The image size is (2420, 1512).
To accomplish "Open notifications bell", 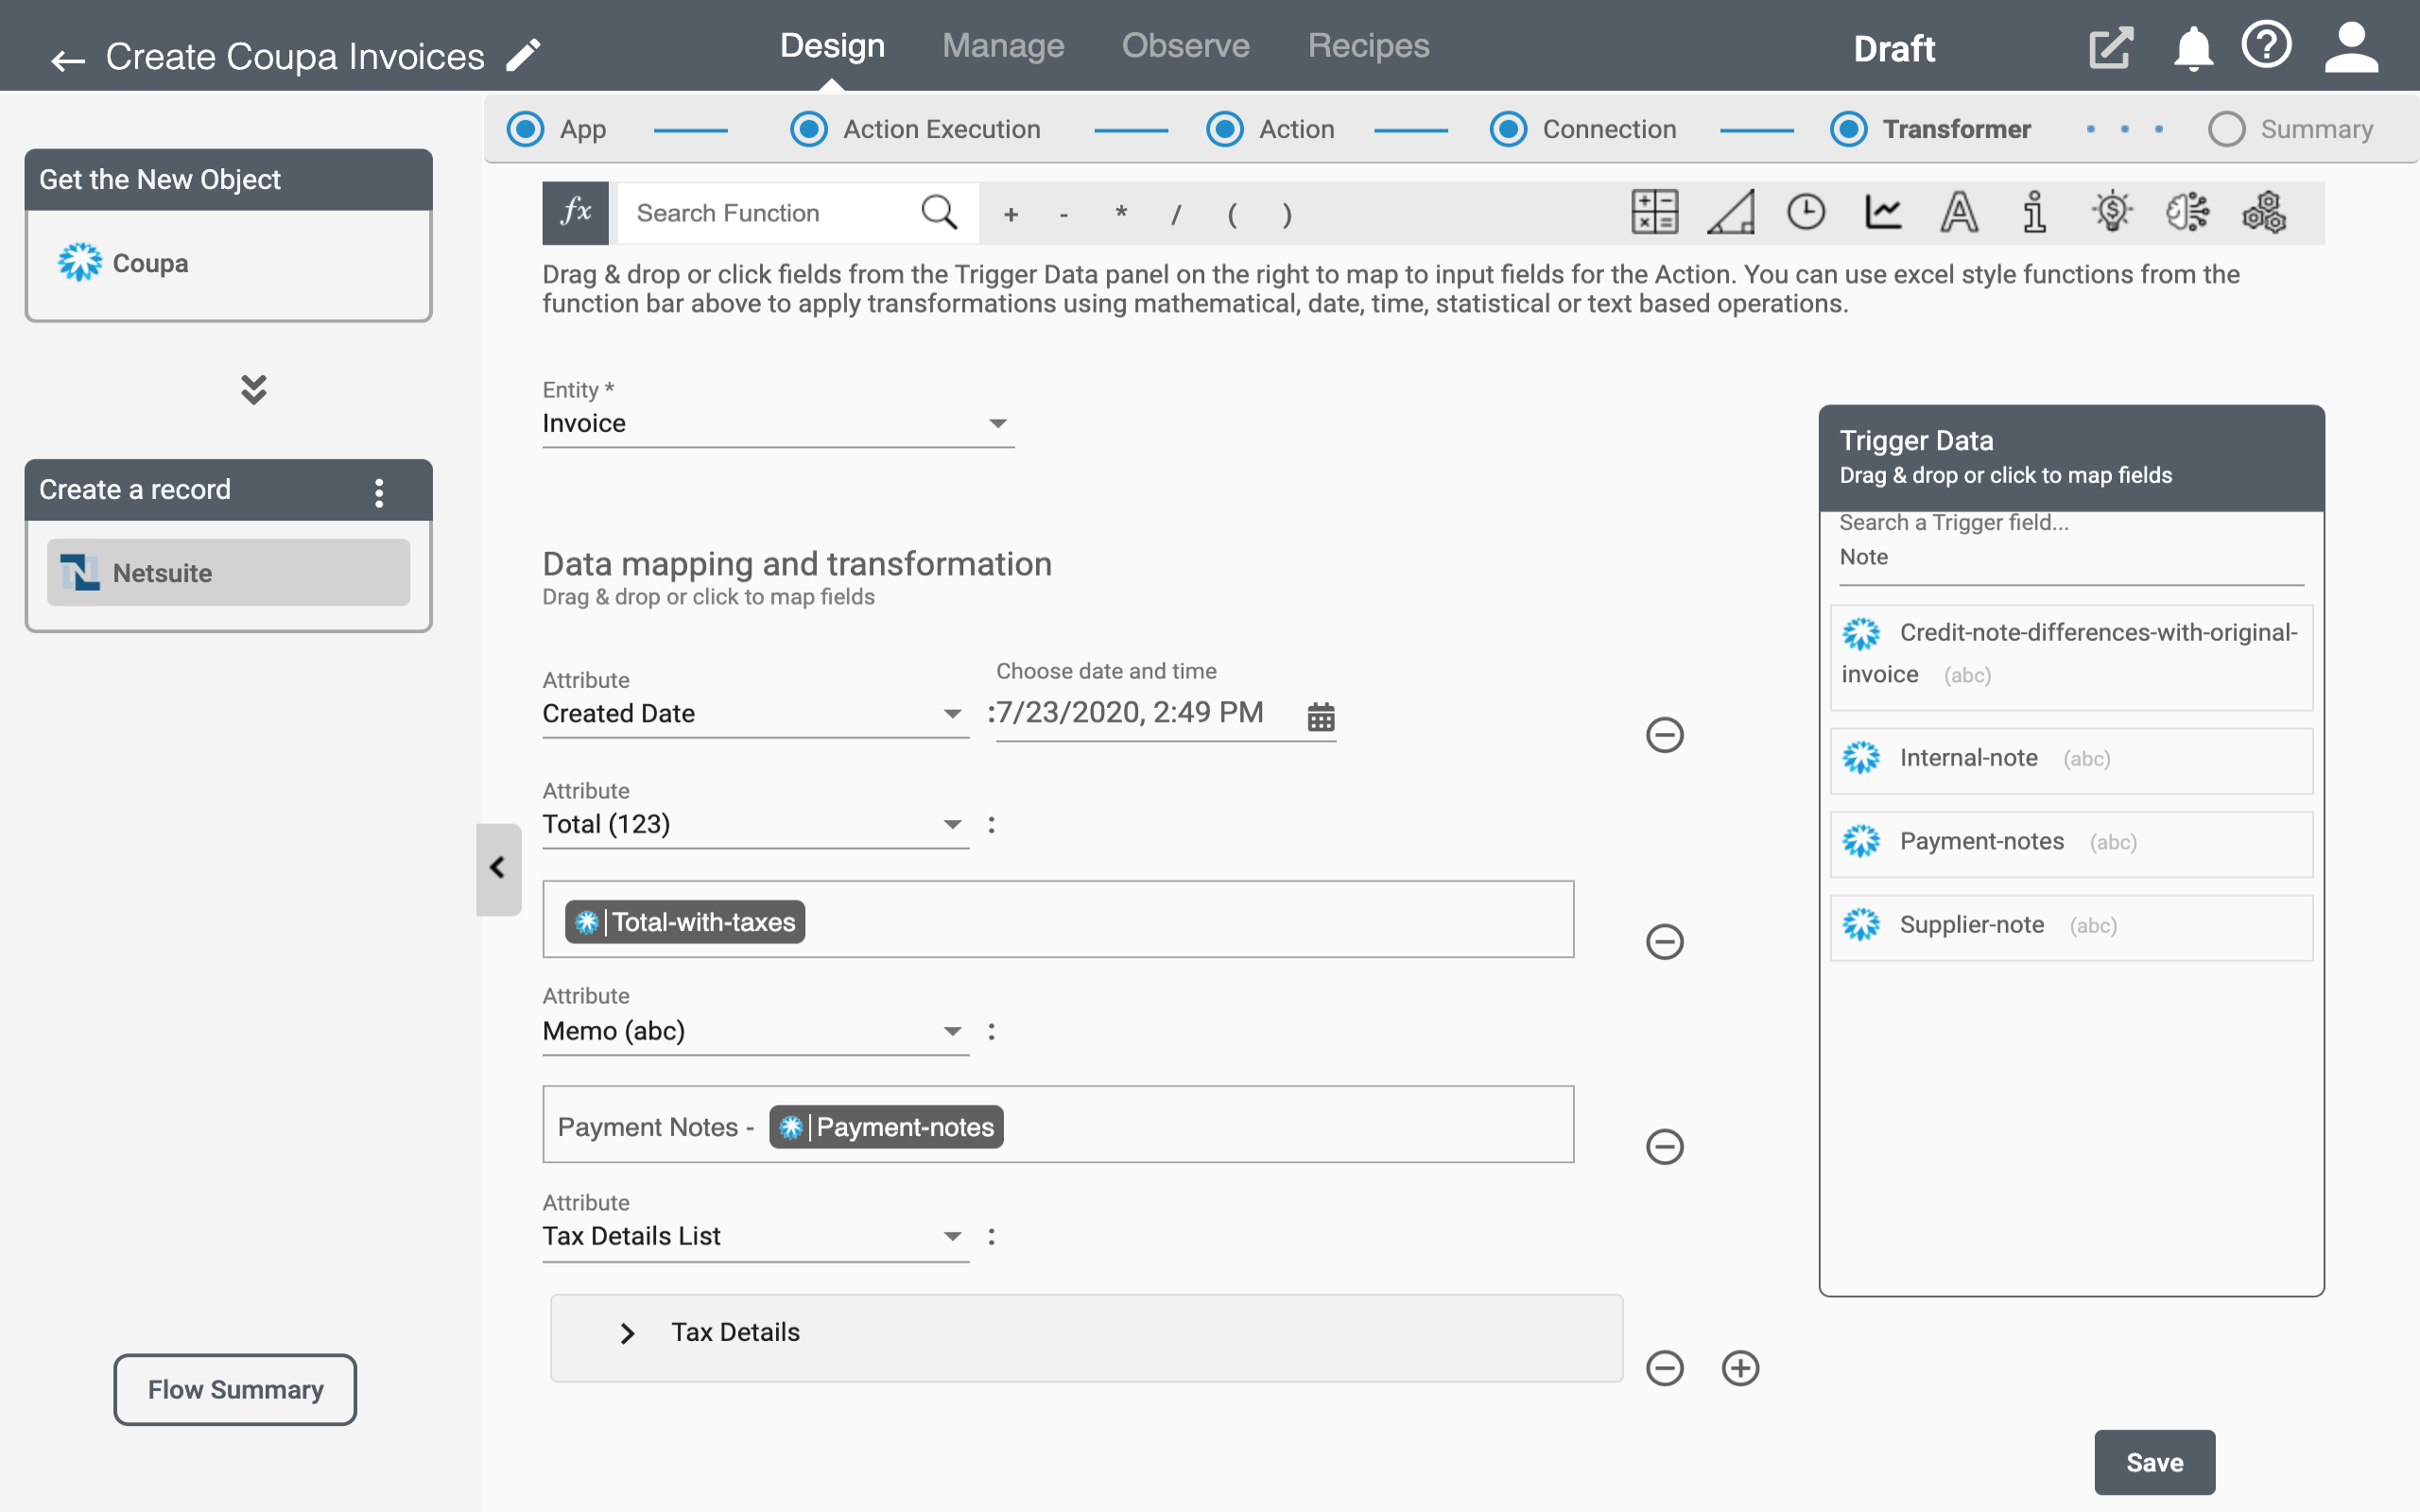I will [2192, 48].
